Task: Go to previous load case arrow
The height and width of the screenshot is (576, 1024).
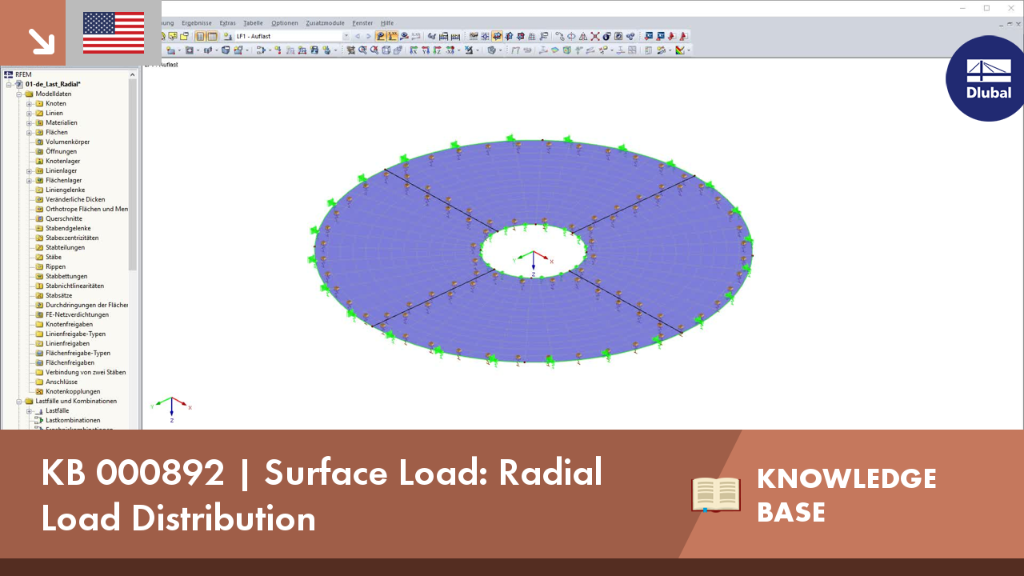Action: pyautogui.click(x=357, y=37)
